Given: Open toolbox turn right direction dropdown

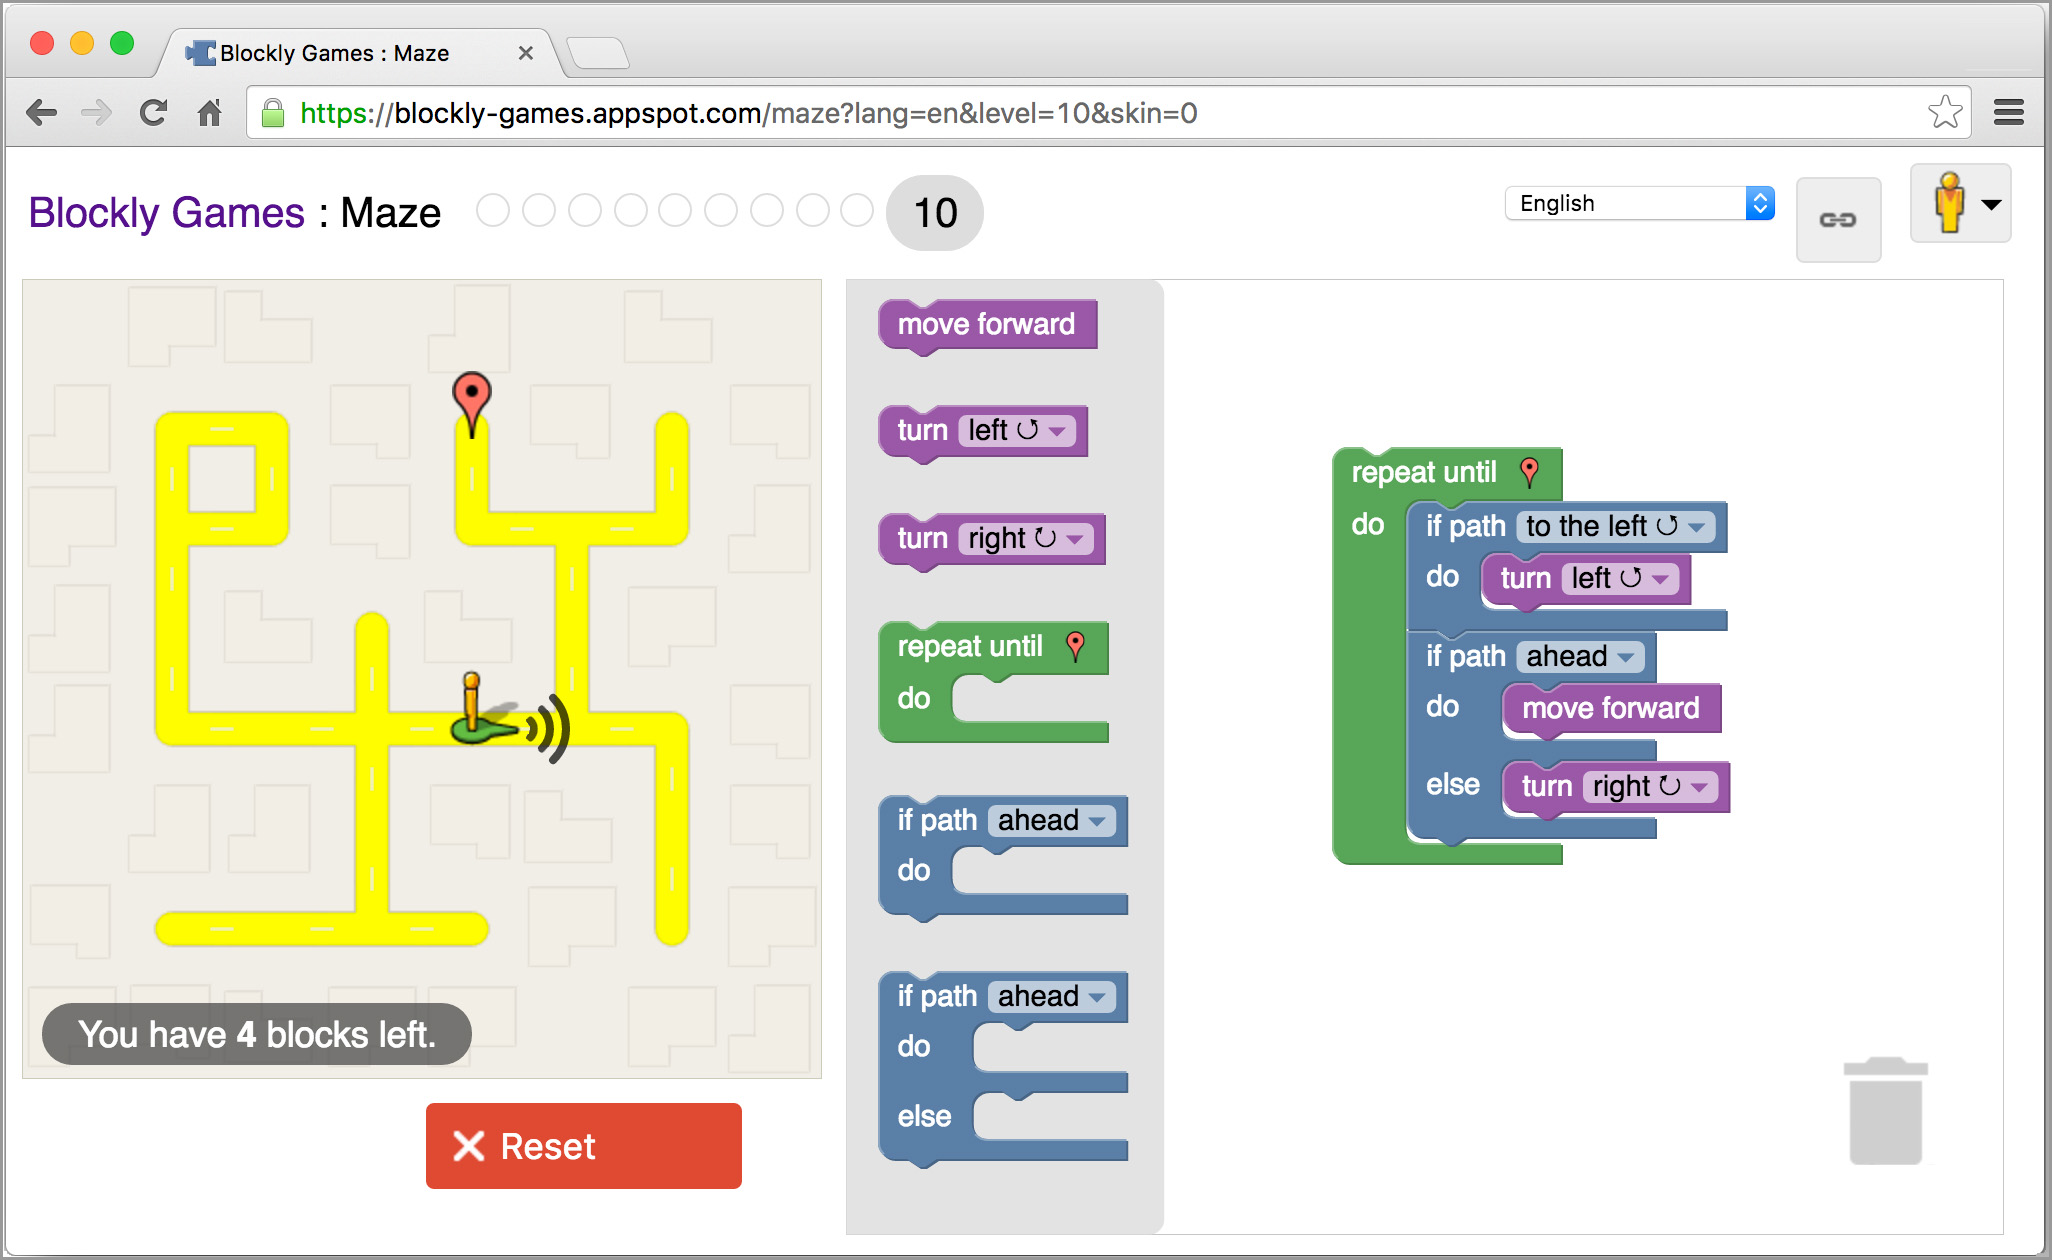Looking at the screenshot, I should point(1025,538).
